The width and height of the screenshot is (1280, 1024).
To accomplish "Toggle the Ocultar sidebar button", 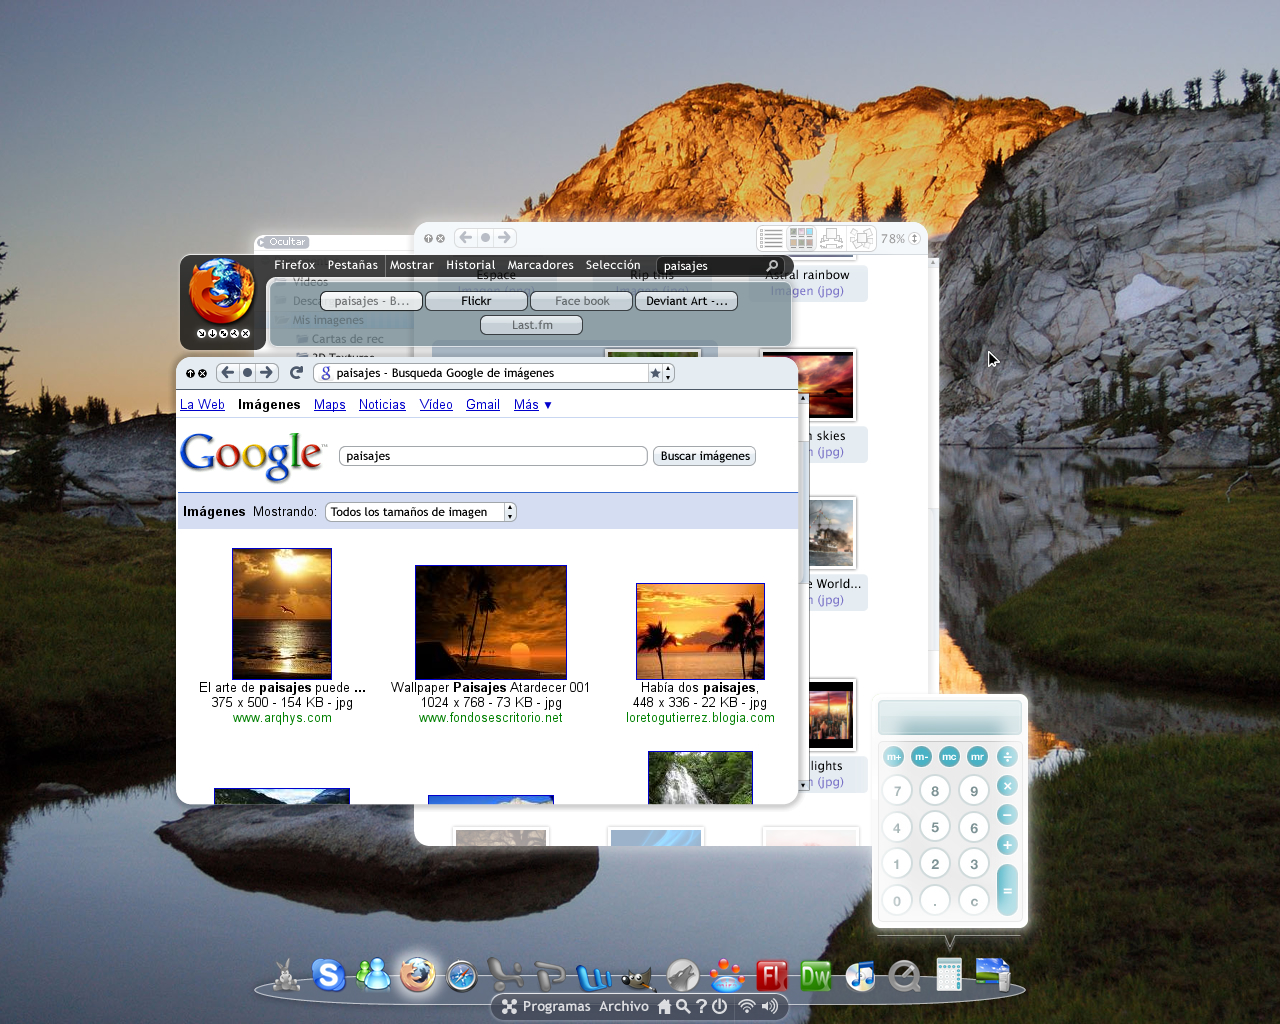I will [283, 242].
